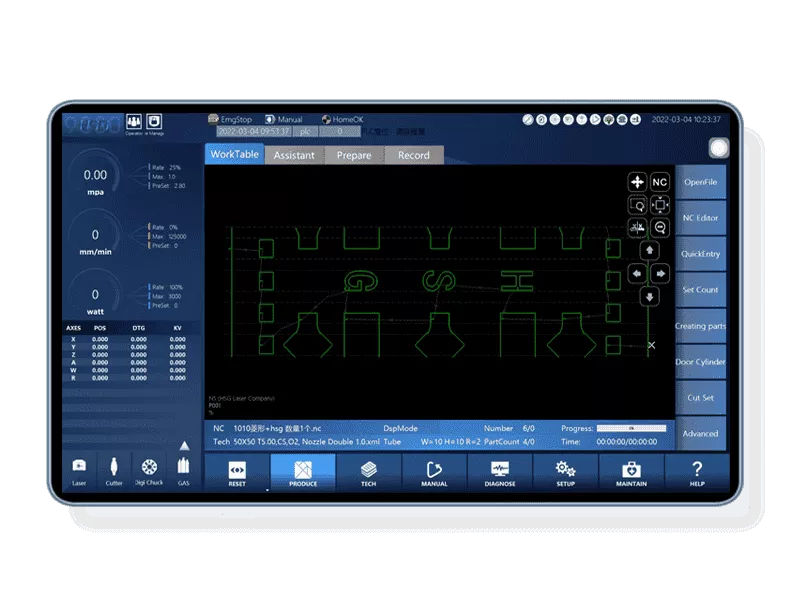The image size is (801, 598).
Task: Click the Progress bar
Action: (x=631, y=428)
